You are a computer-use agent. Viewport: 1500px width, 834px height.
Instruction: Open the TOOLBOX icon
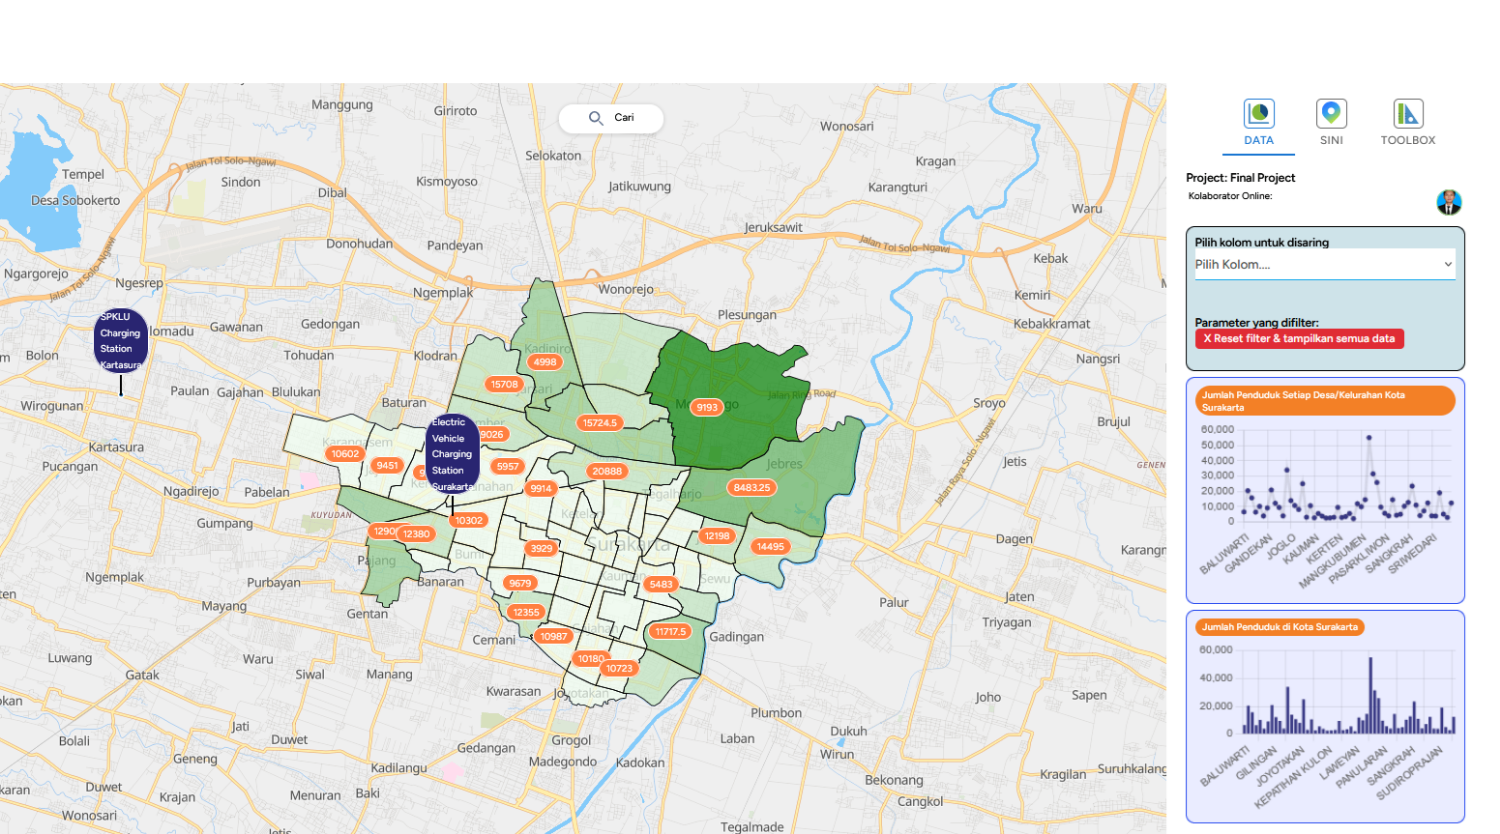coord(1407,113)
